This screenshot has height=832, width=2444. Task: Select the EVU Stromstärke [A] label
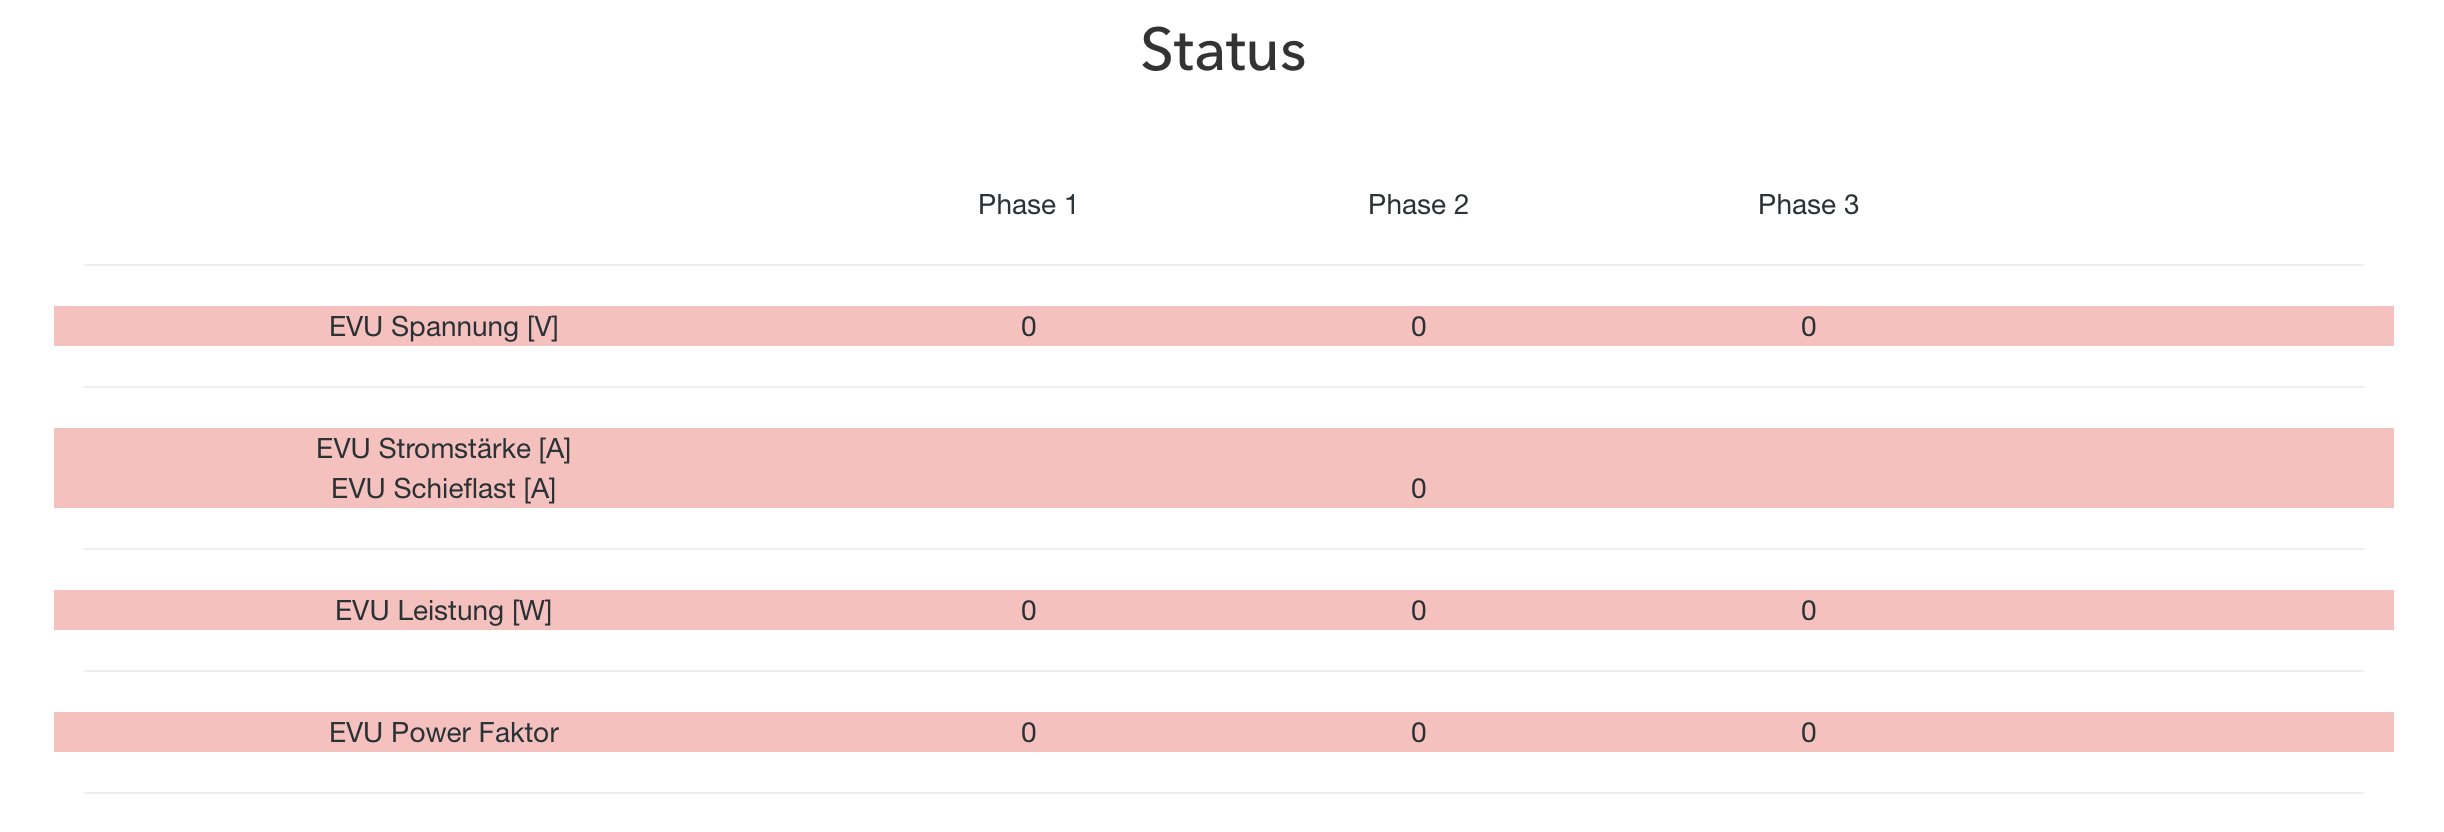(x=443, y=449)
